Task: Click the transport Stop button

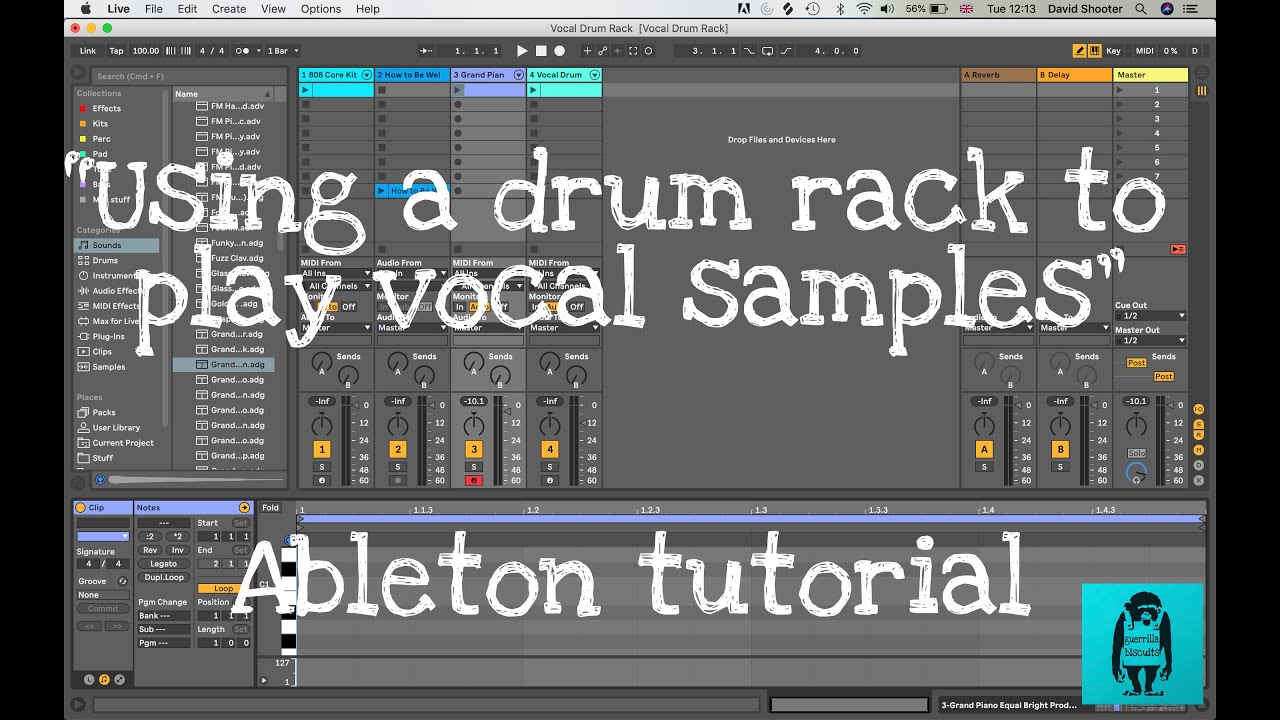Action: pos(541,51)
